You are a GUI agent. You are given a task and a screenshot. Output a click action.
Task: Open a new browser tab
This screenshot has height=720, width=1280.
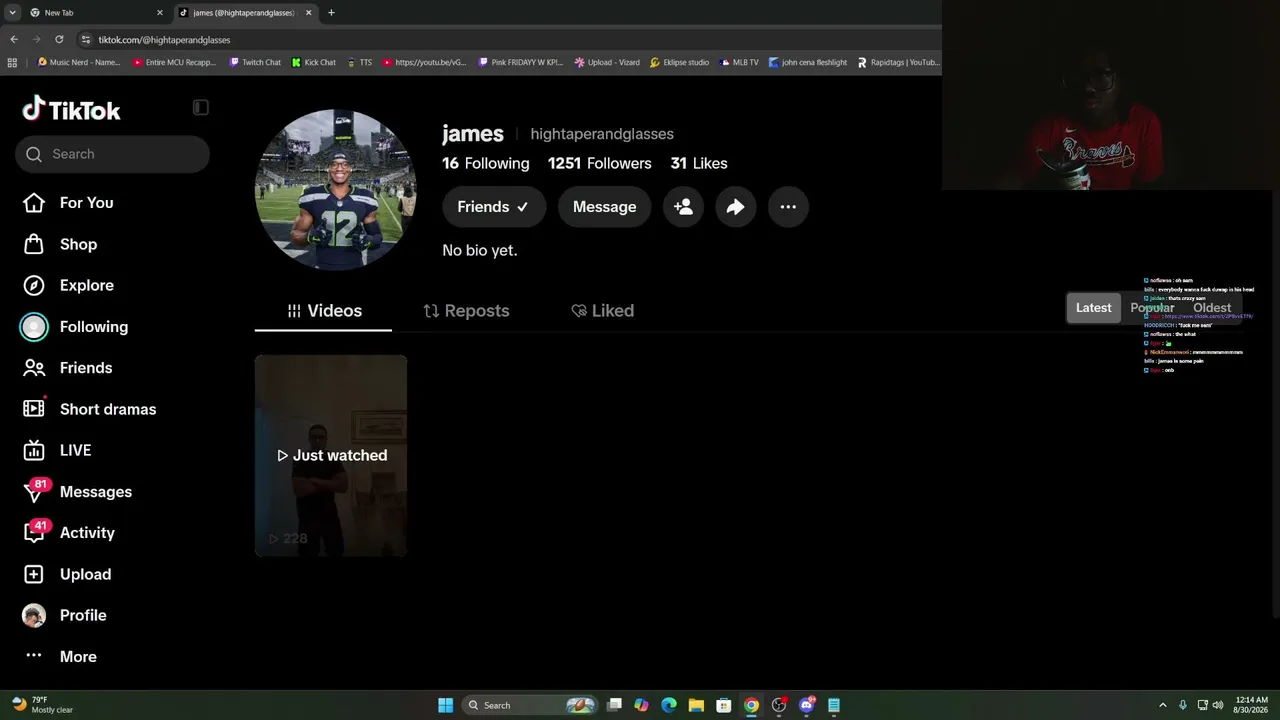click(331, 13)
